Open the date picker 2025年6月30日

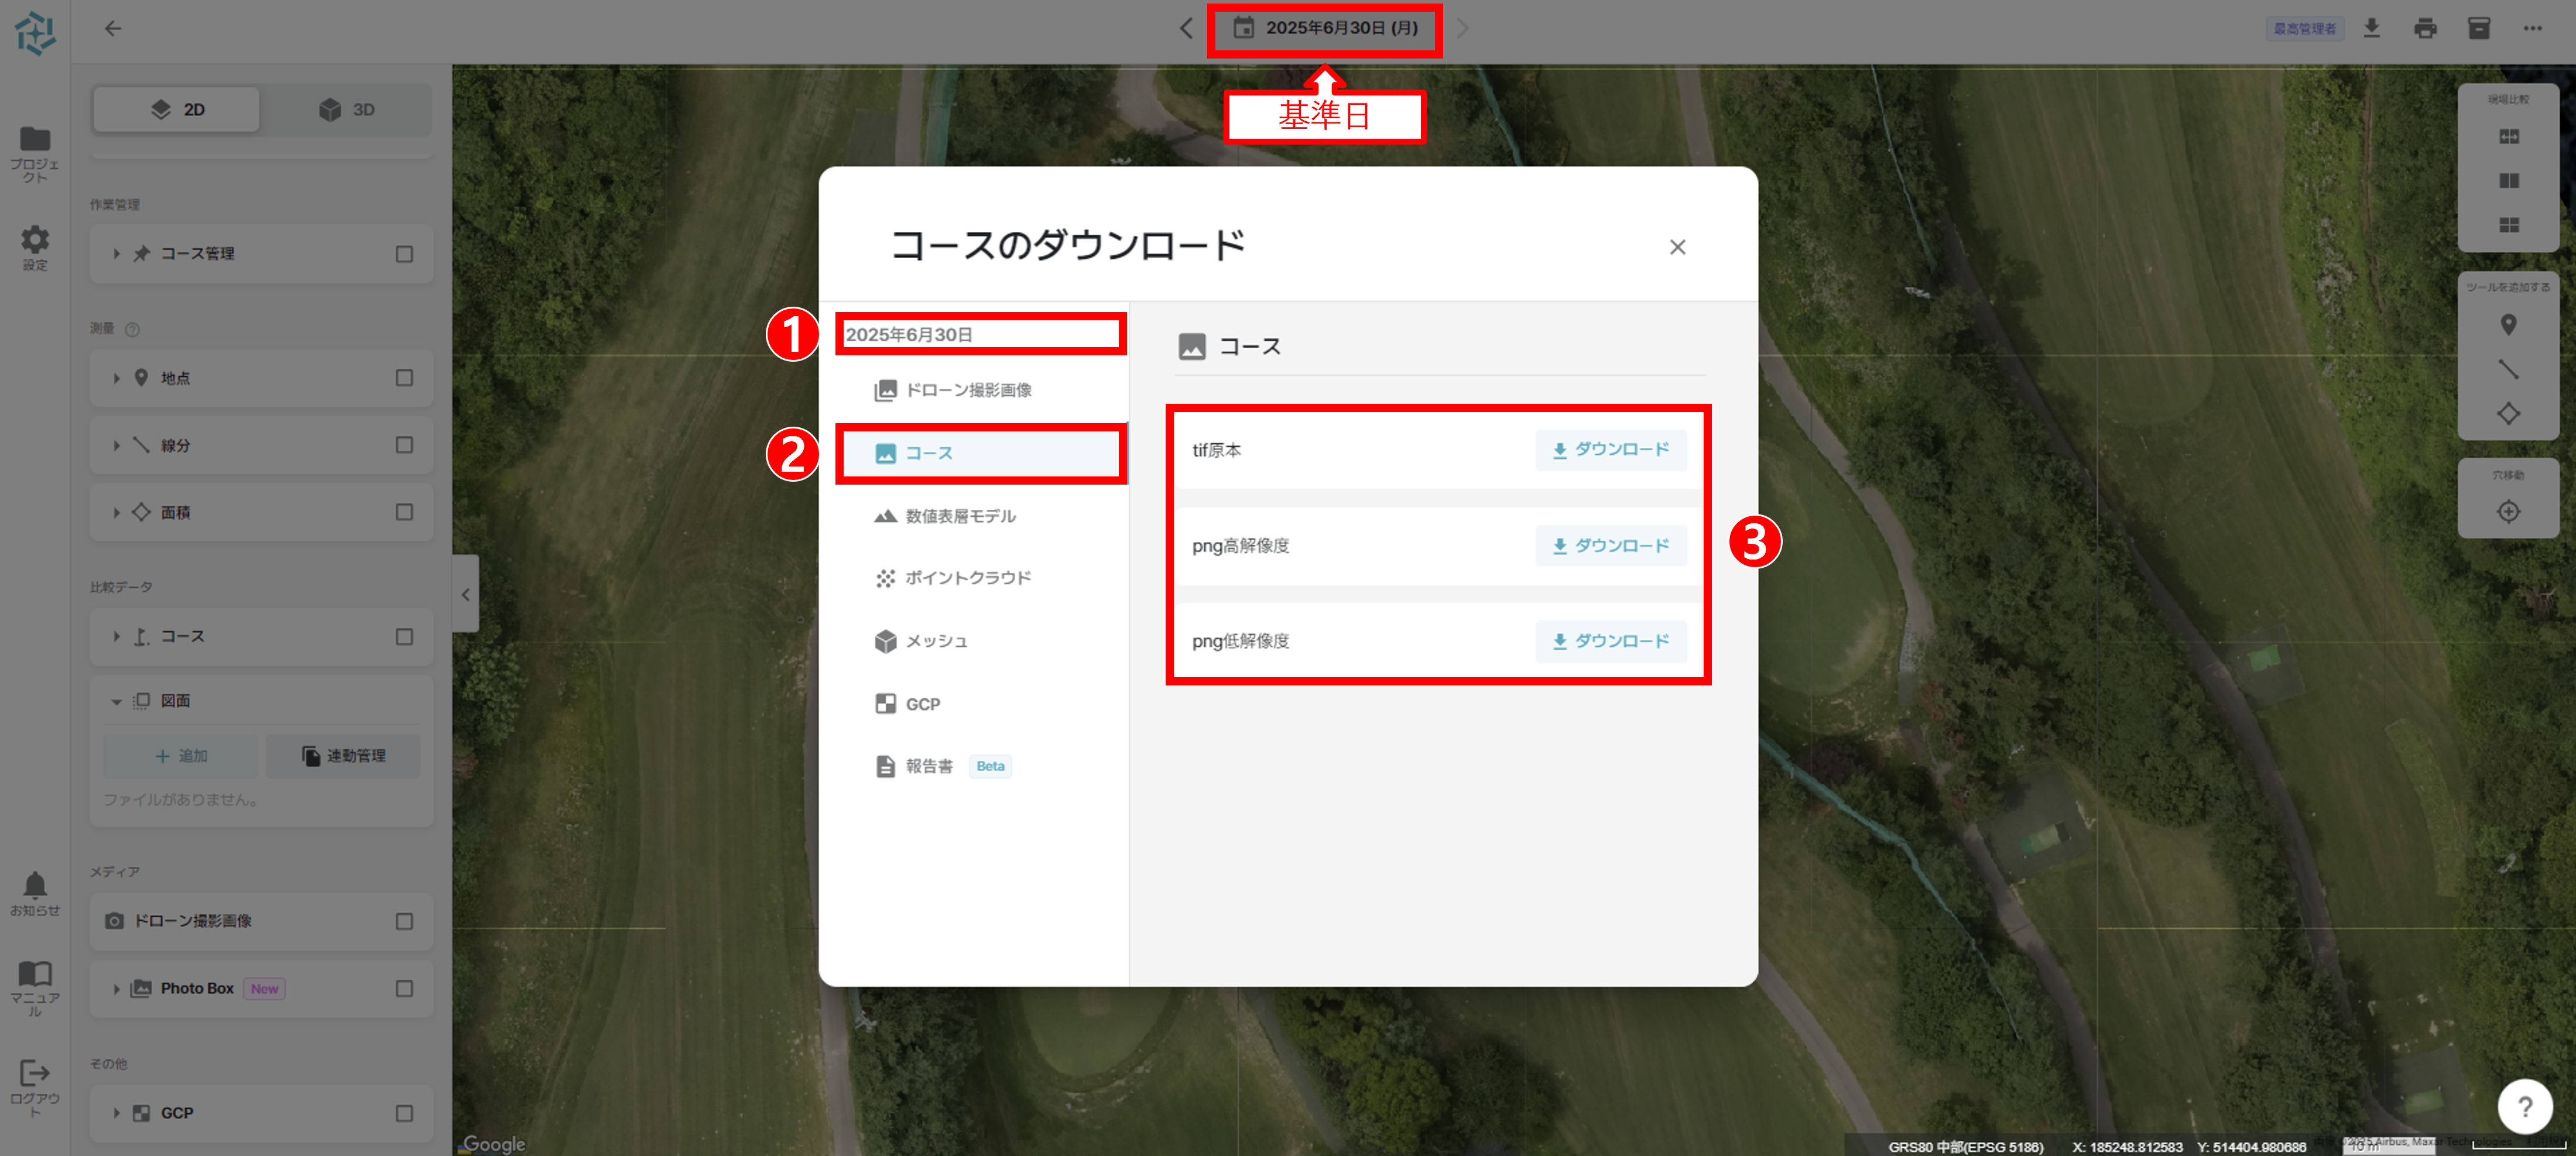[1324, 29]
